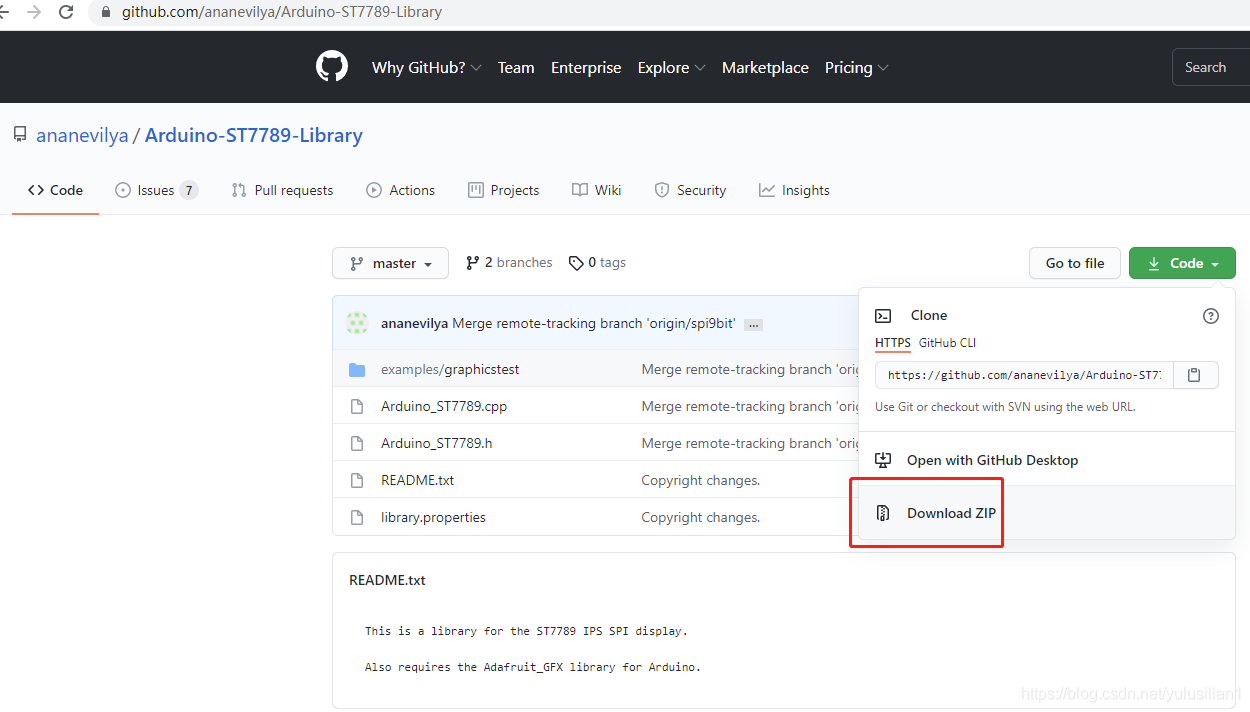Click the Go to file button
Image resolution: width=1250 pixels, height=712 pixels.
pyautogui.click(x=1075, y=263)
